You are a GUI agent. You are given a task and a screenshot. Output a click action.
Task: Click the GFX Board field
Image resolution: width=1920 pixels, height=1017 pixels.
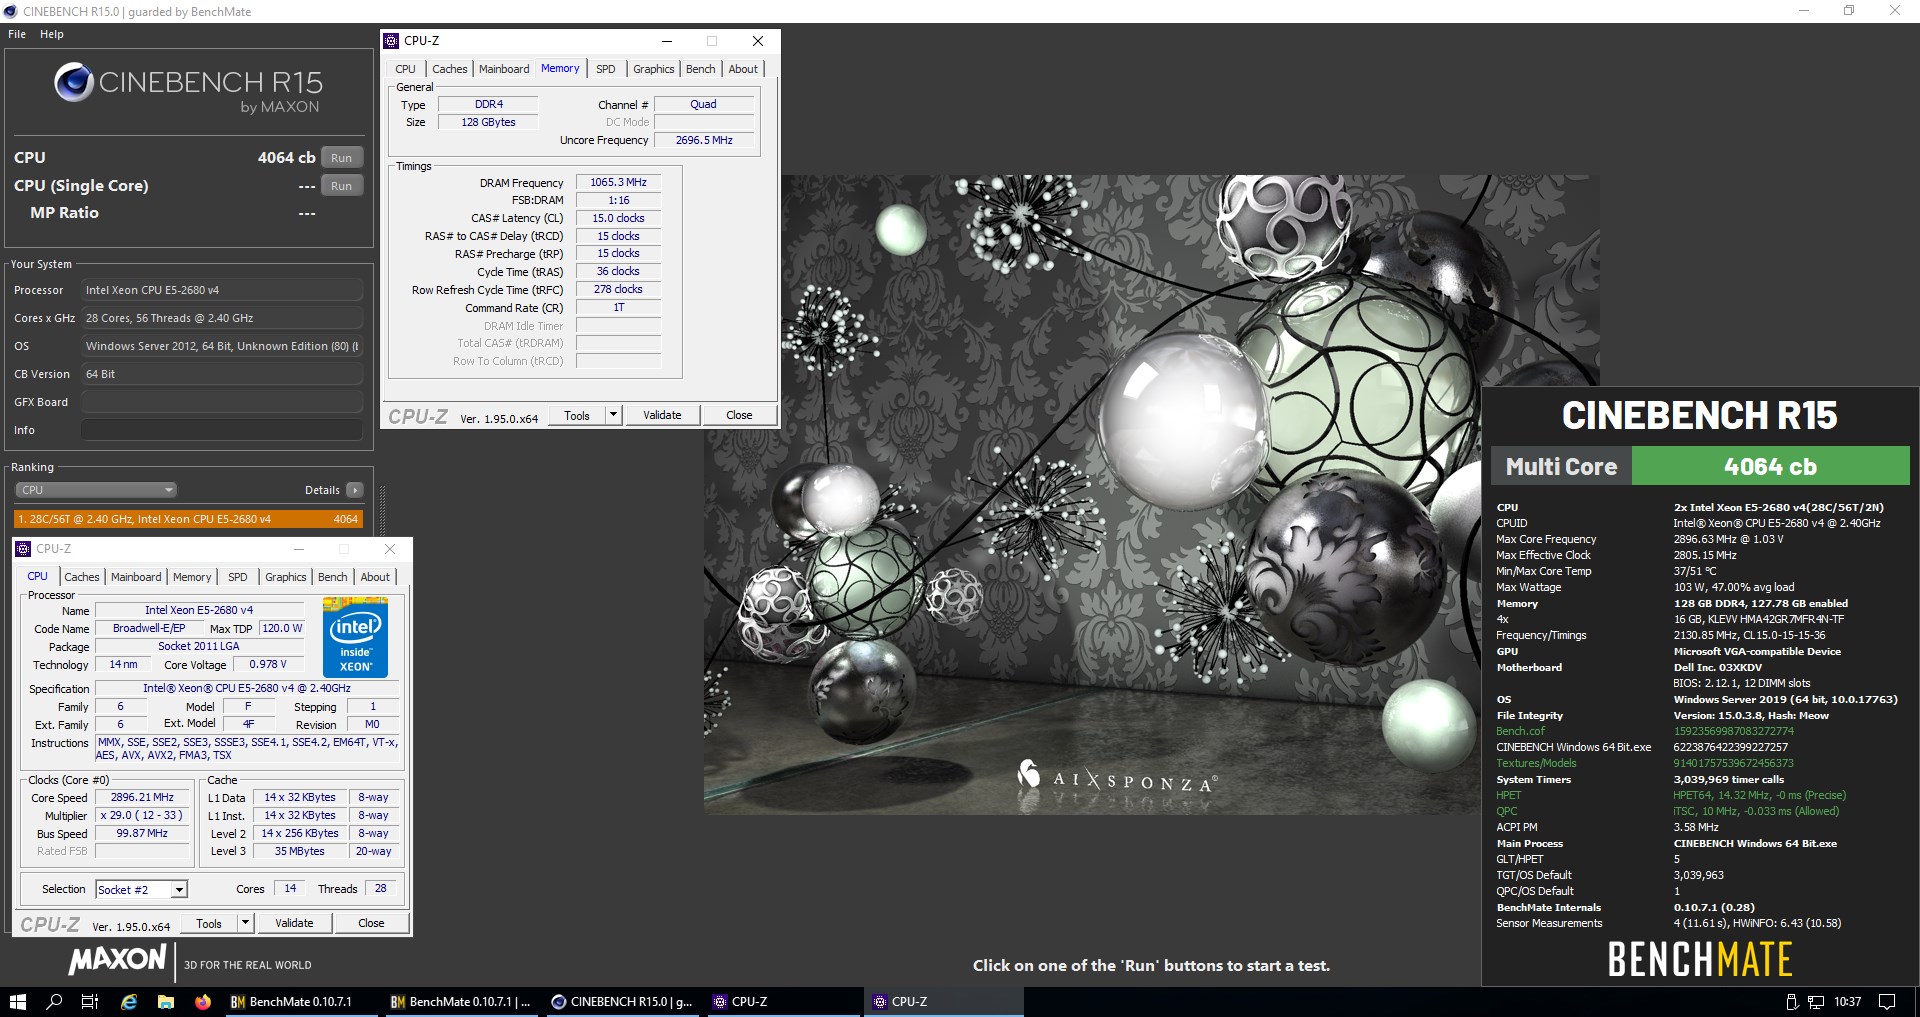(222, 402)
